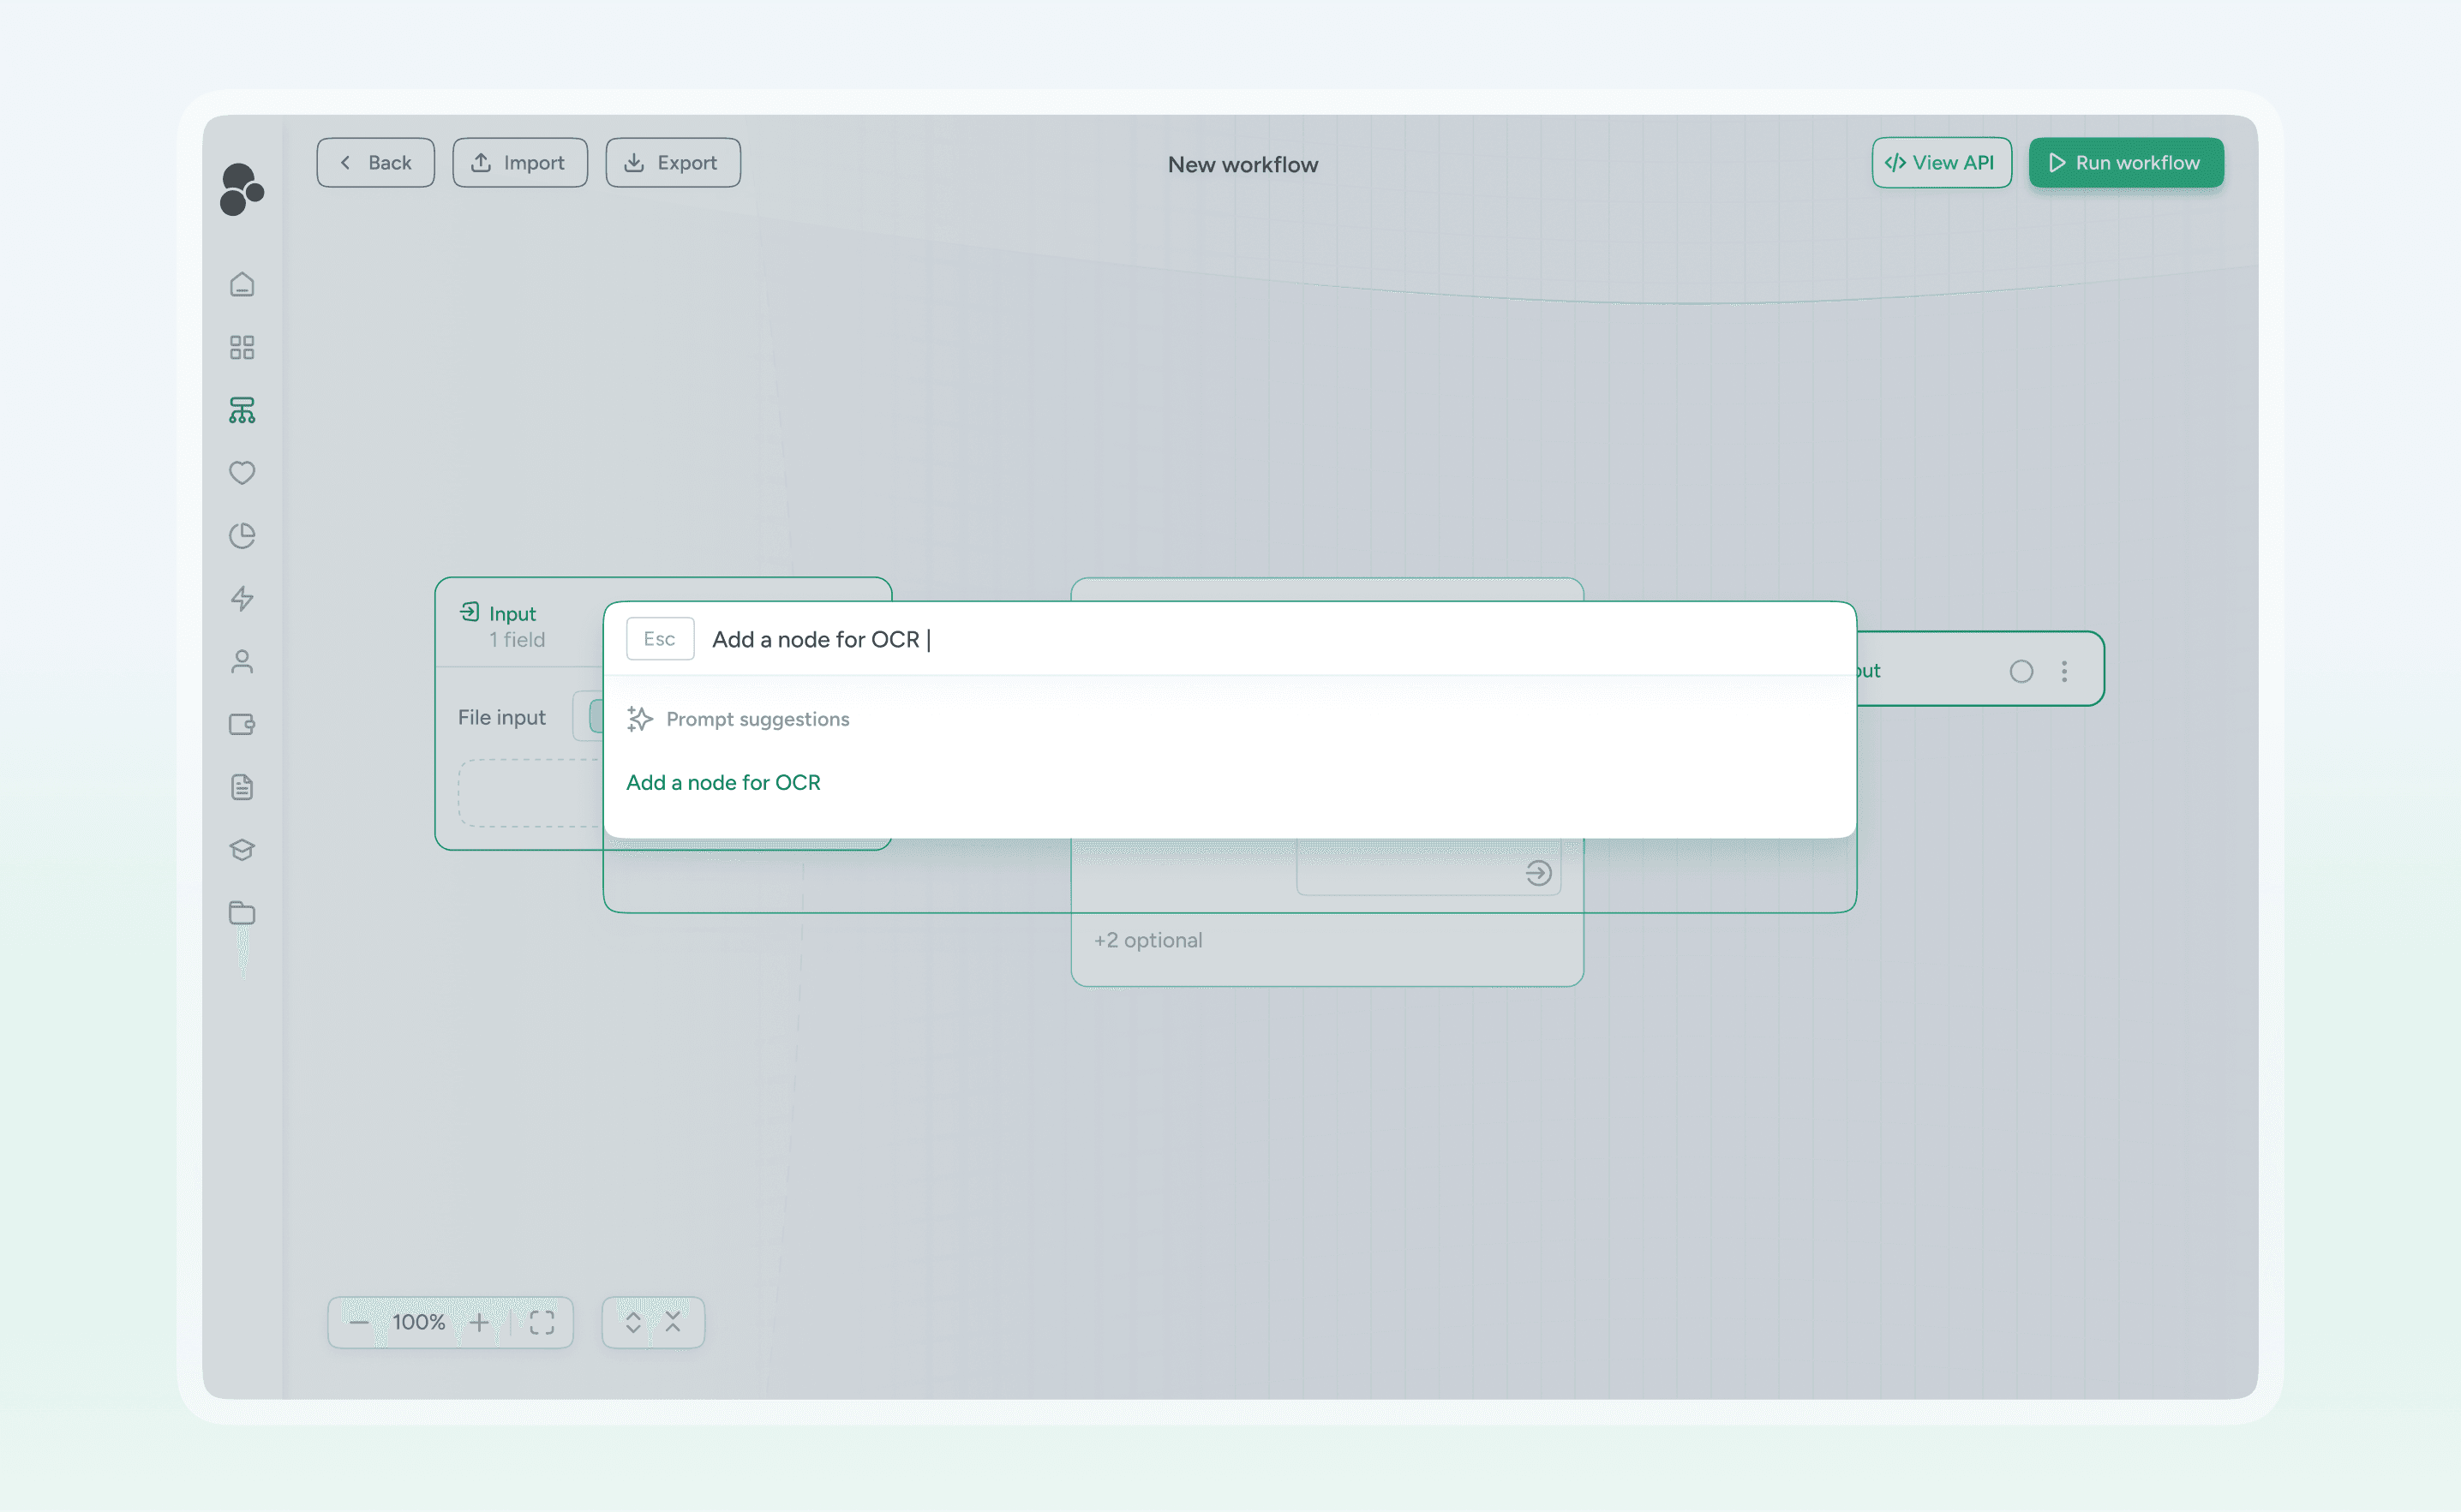Click the View API button
Screen dimensions: 2461x1512
pyautogui.click(x=1941, y=163)
